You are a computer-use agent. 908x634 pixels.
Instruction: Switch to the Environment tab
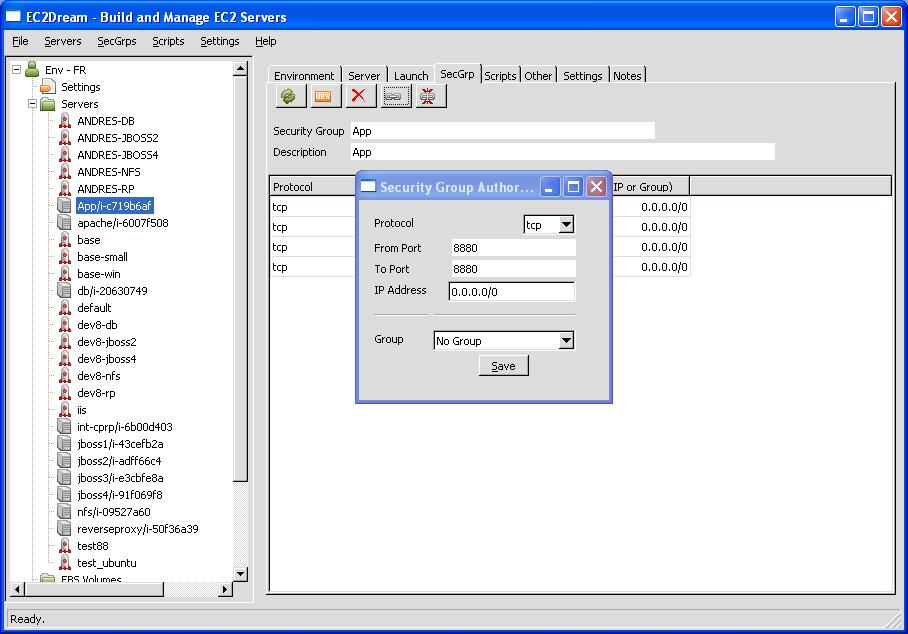[305, 76]
